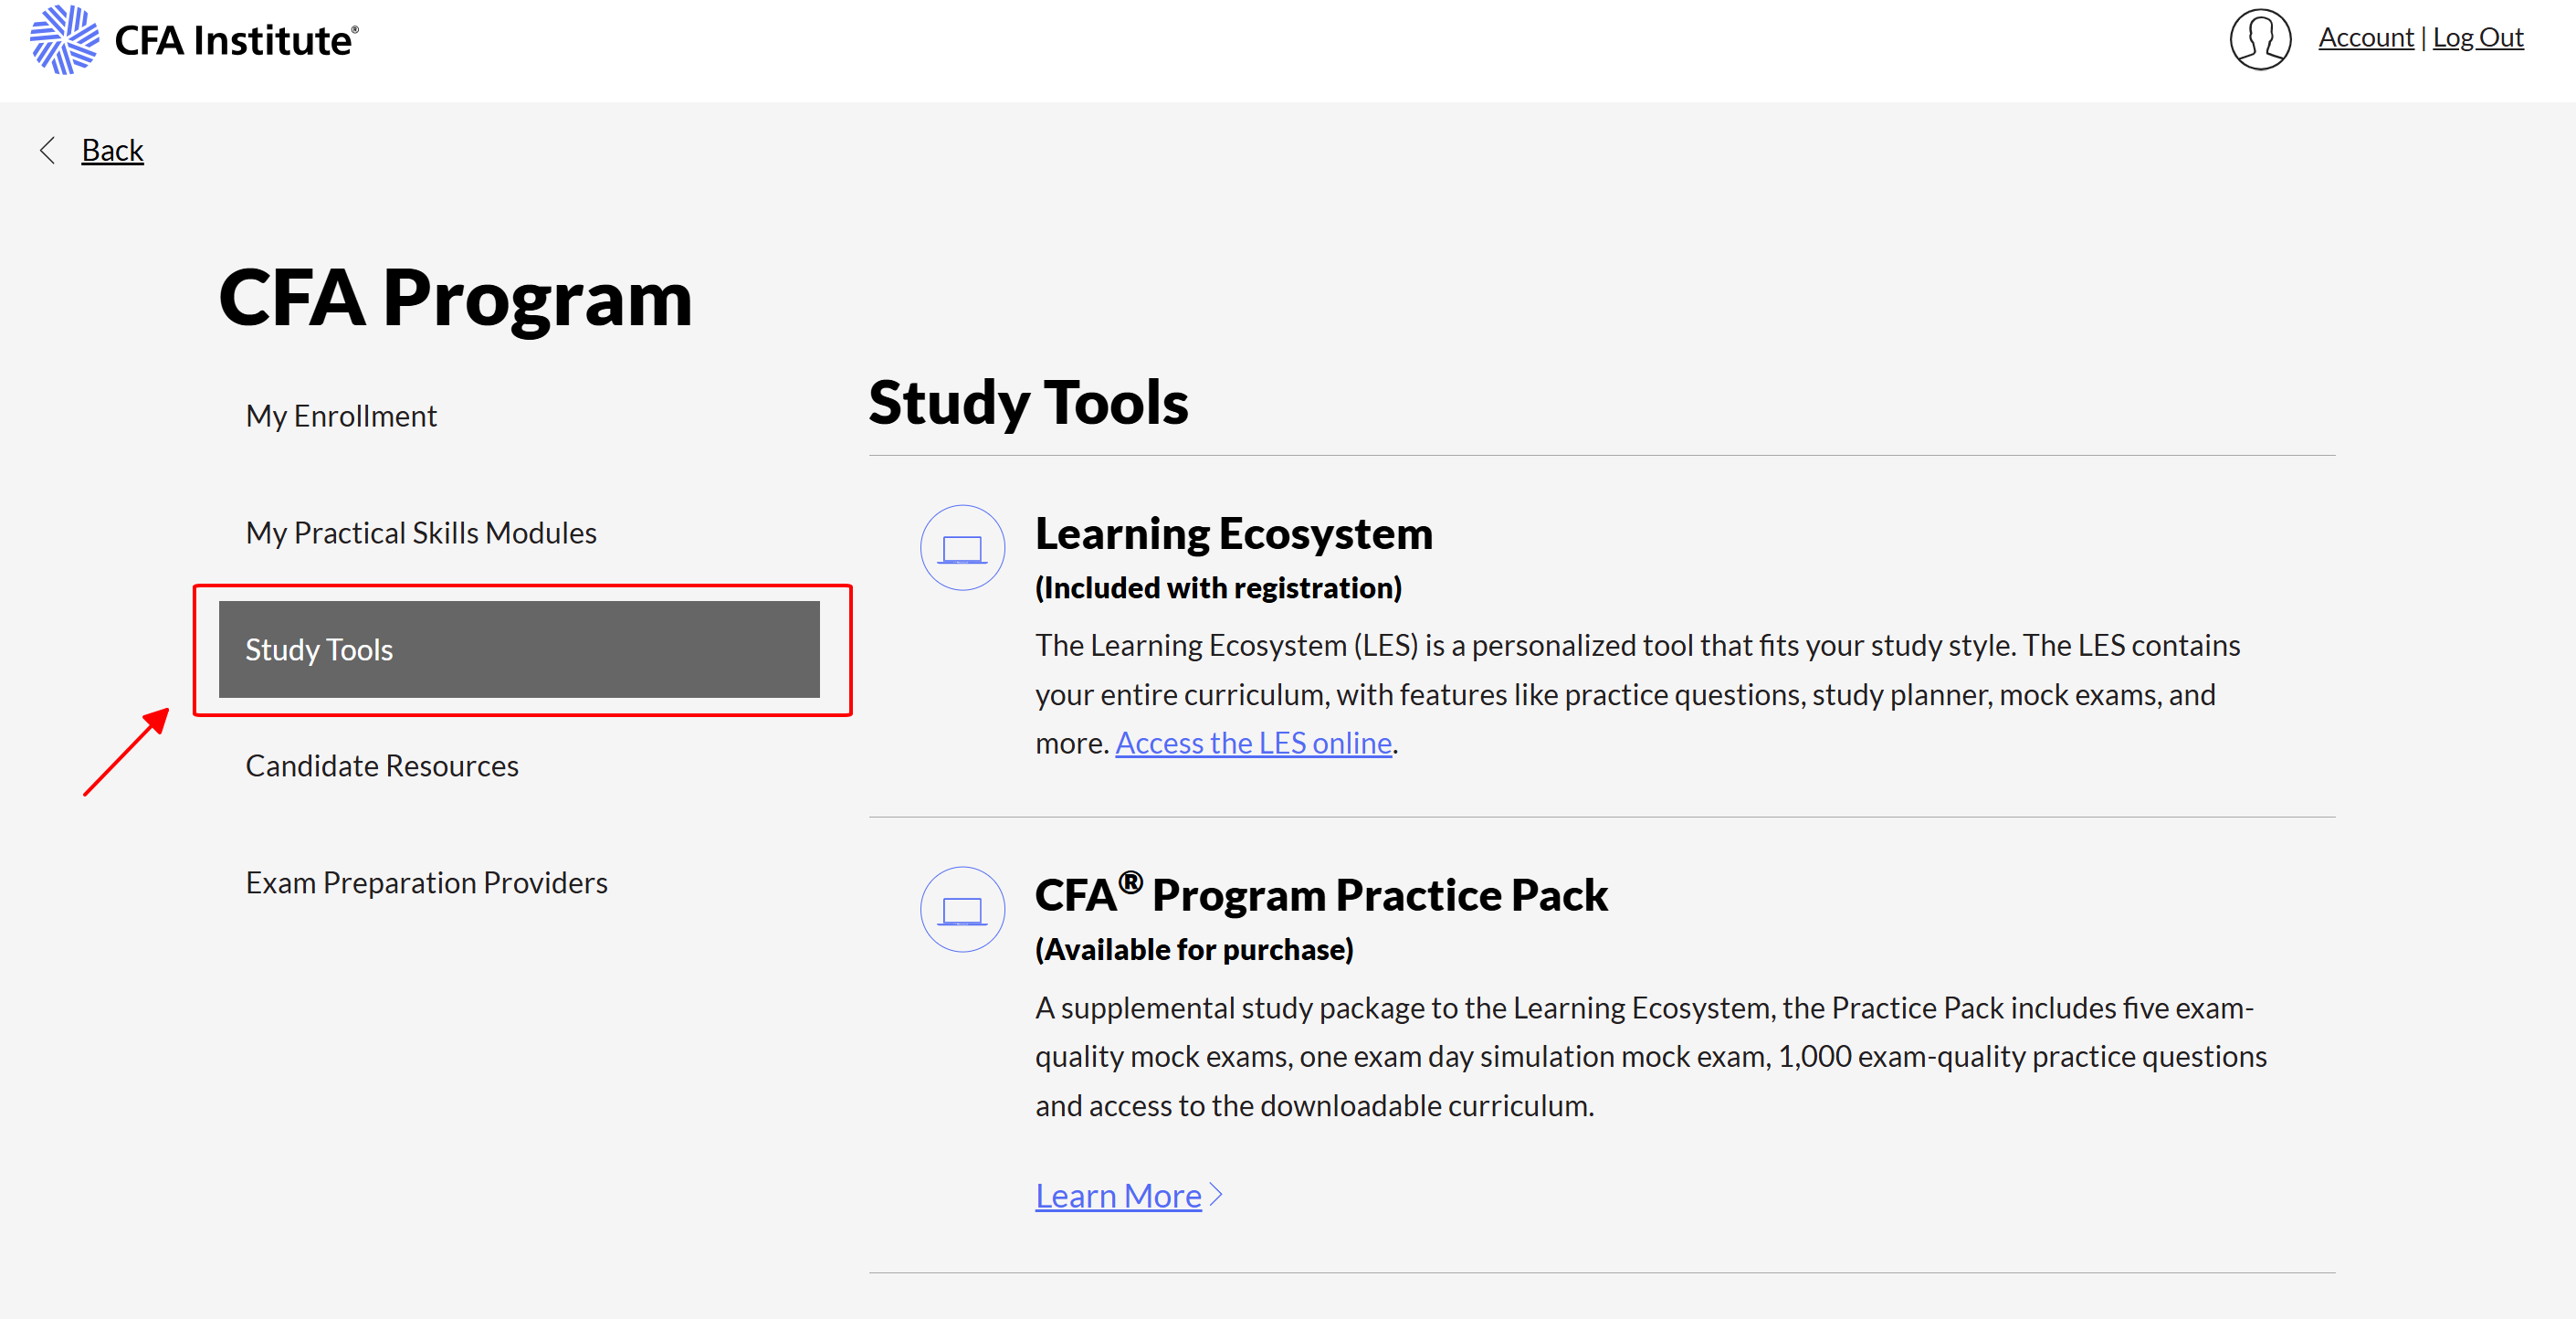Click the Learning Ecosystem laptop icon
This screenshot has height=1319, width=2576.
pyautogui.click(x=962, y=548)
